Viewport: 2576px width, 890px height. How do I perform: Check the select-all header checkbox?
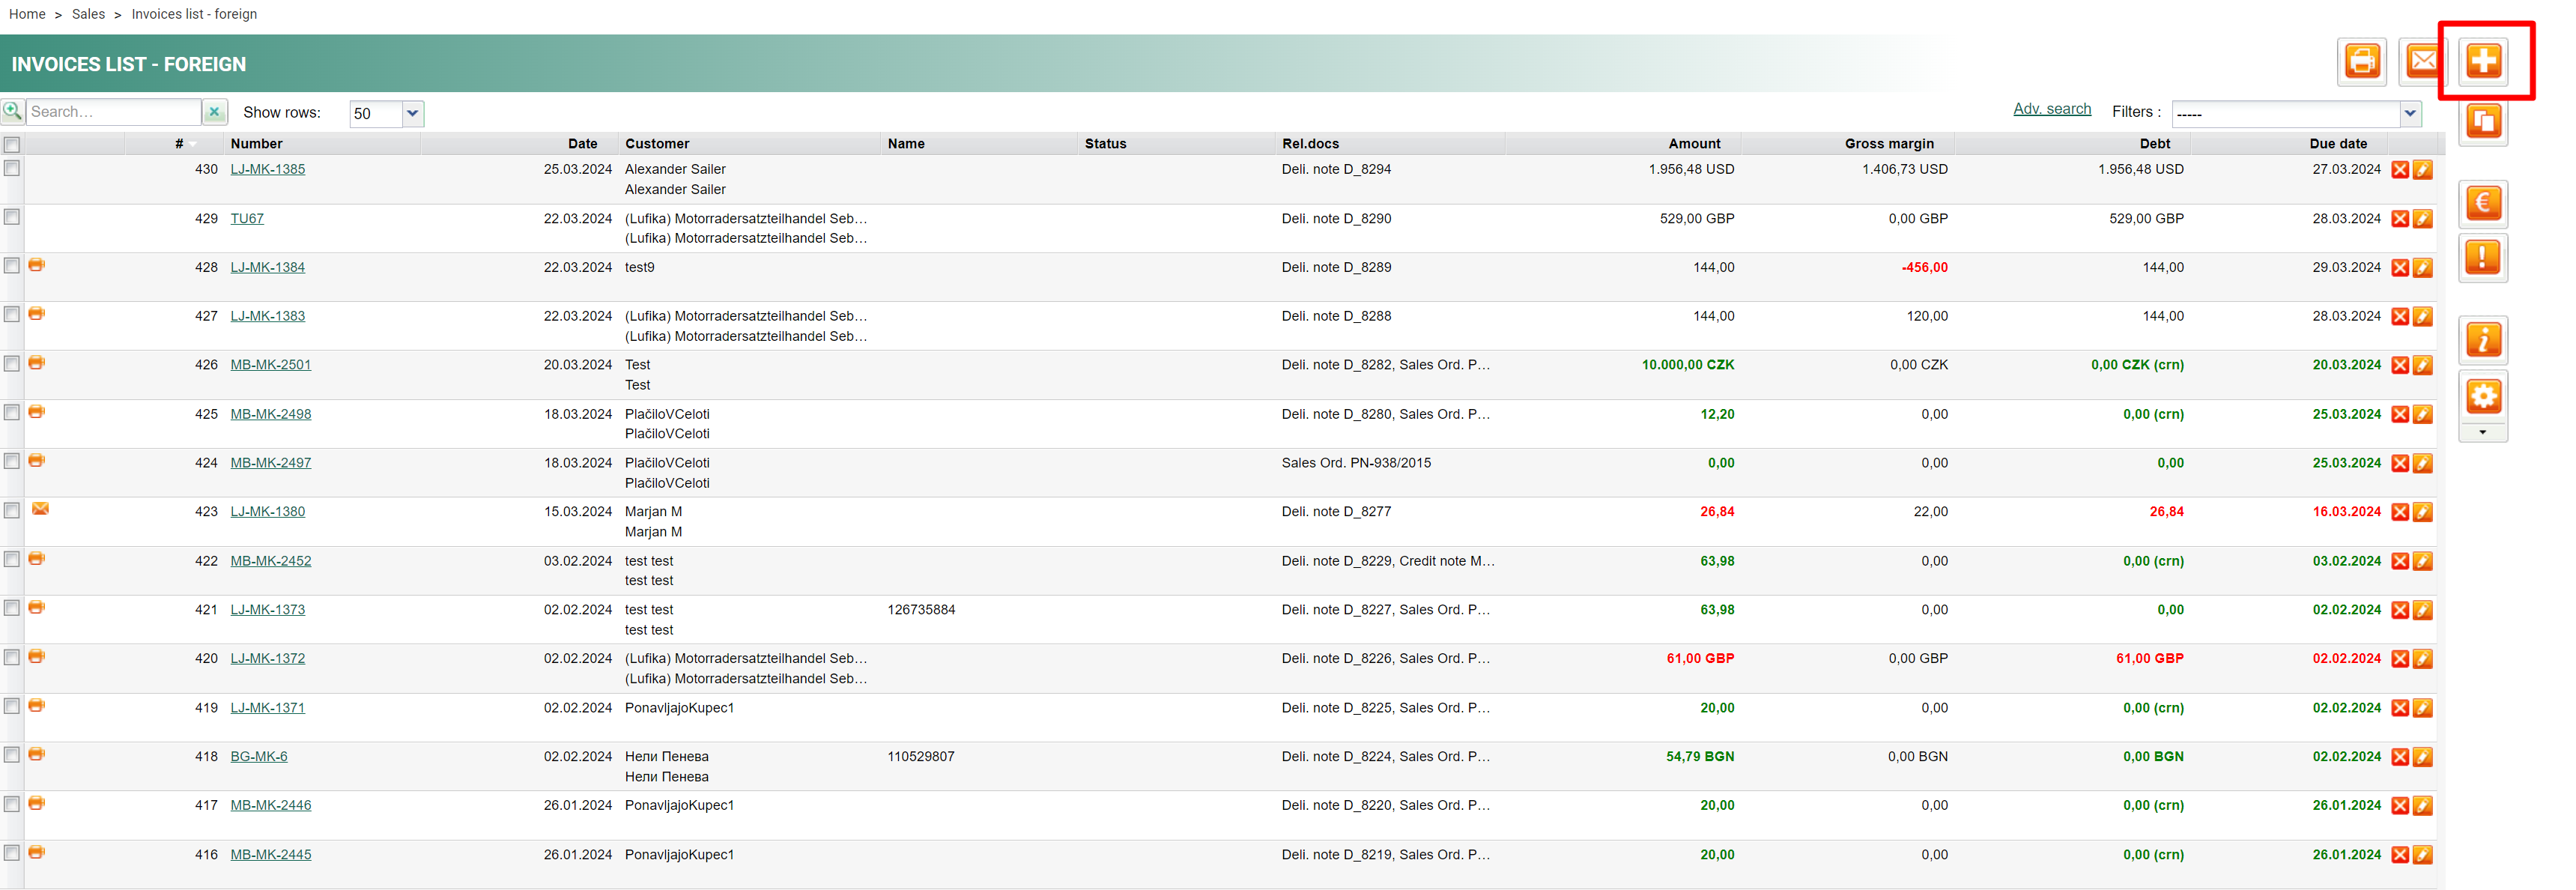click(12, 145)
